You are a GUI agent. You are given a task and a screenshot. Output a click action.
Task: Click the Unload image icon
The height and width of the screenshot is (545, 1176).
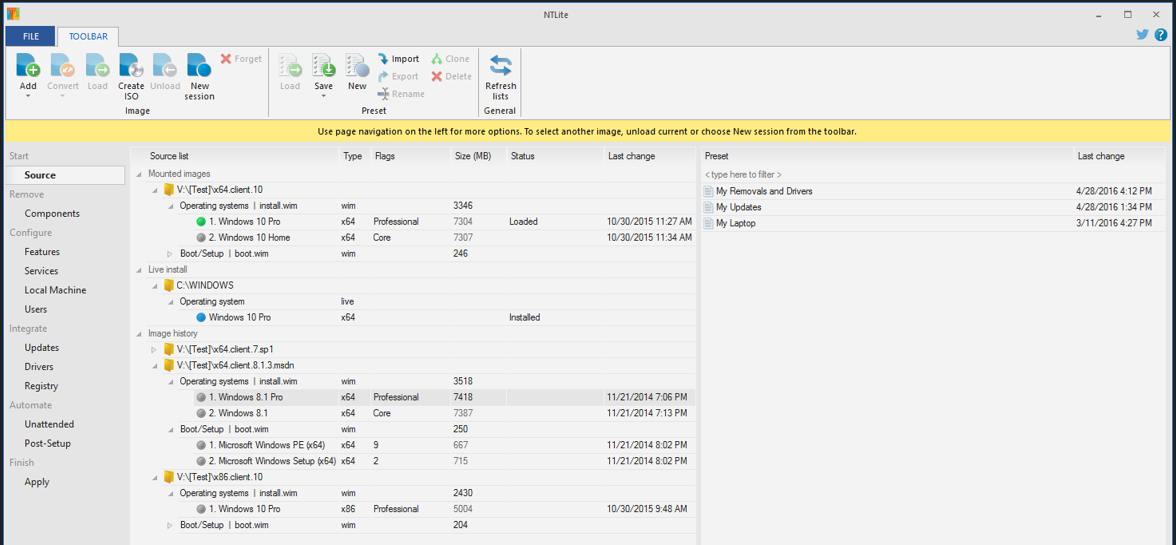(165, 65)
